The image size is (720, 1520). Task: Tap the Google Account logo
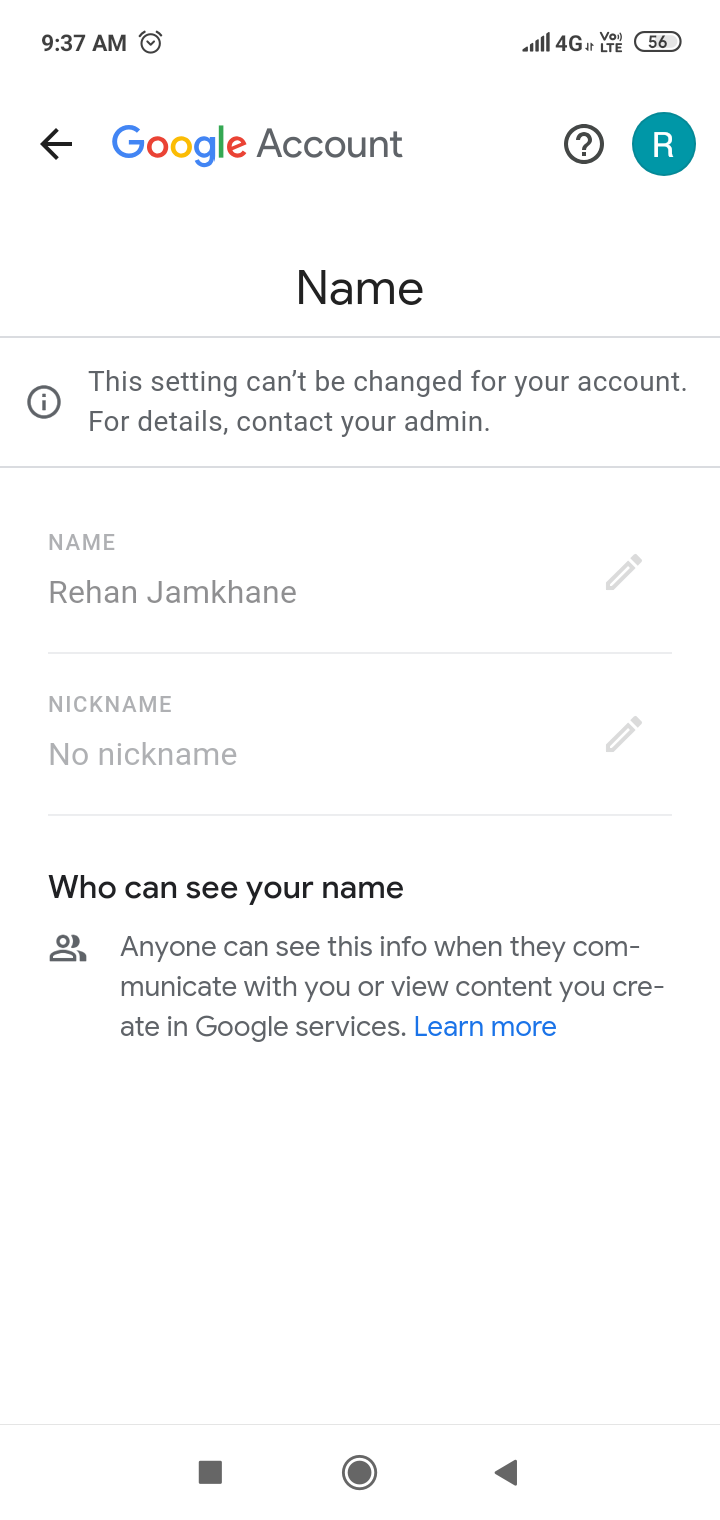(257, 145)
